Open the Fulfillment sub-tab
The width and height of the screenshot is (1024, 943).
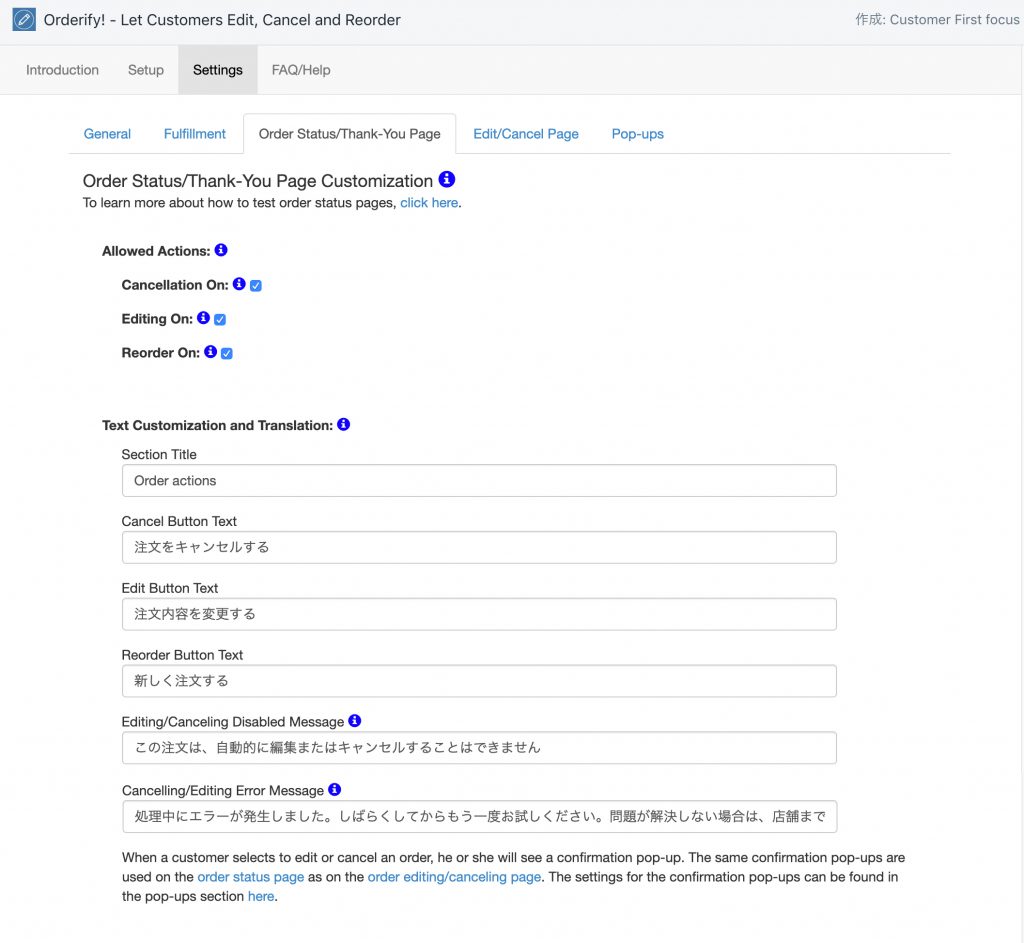click(195, 134)
